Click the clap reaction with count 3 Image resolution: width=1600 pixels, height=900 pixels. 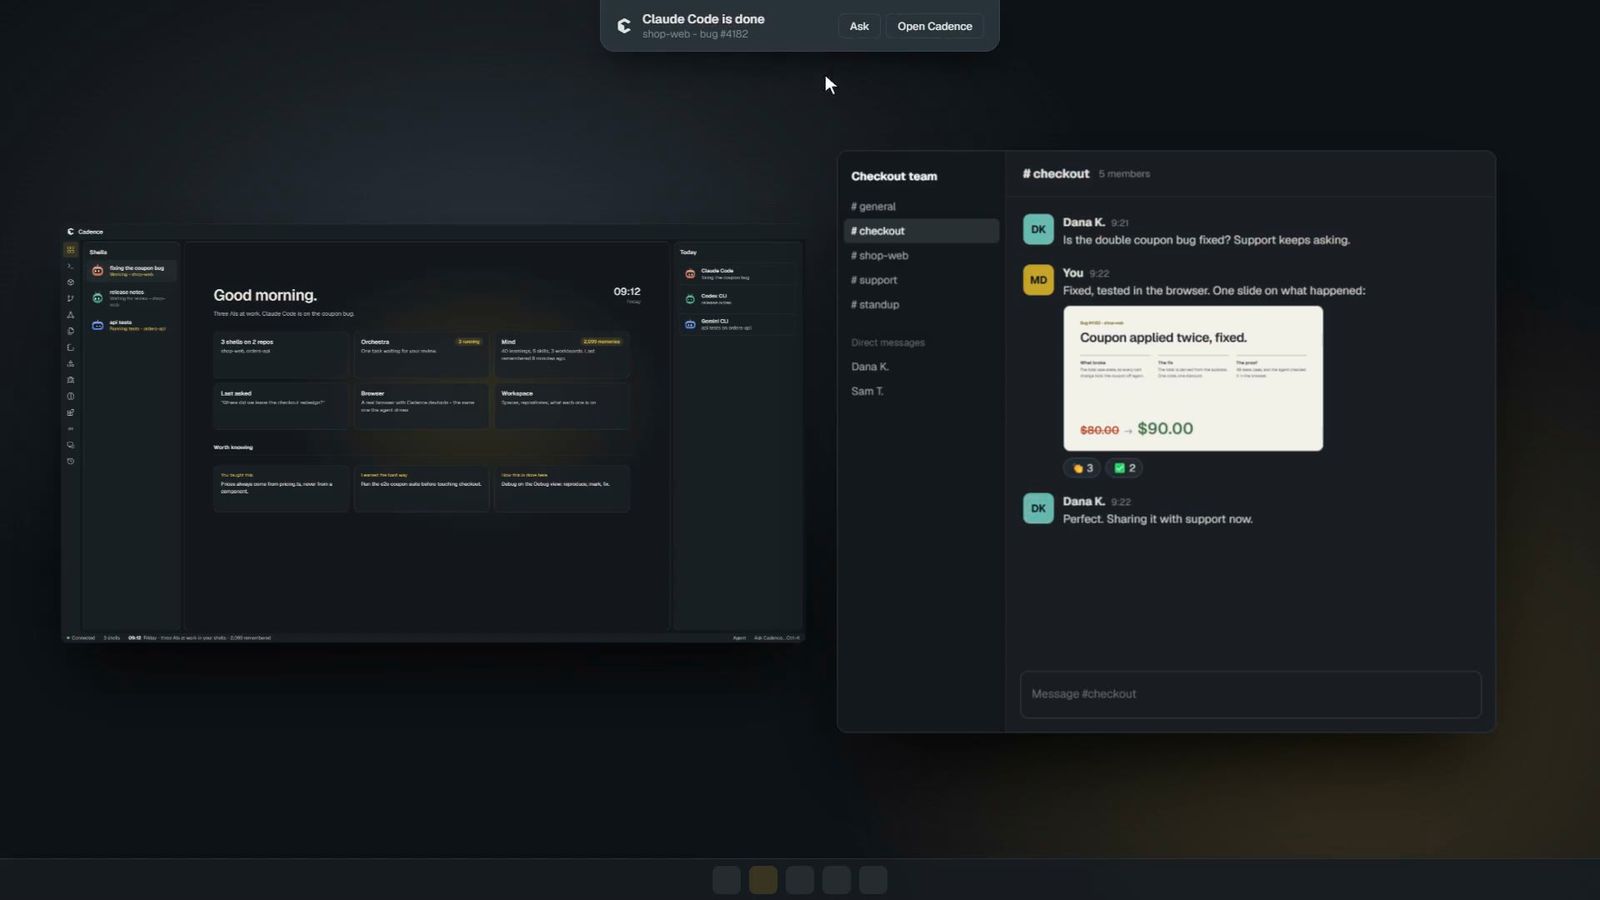click(1083, 468)
